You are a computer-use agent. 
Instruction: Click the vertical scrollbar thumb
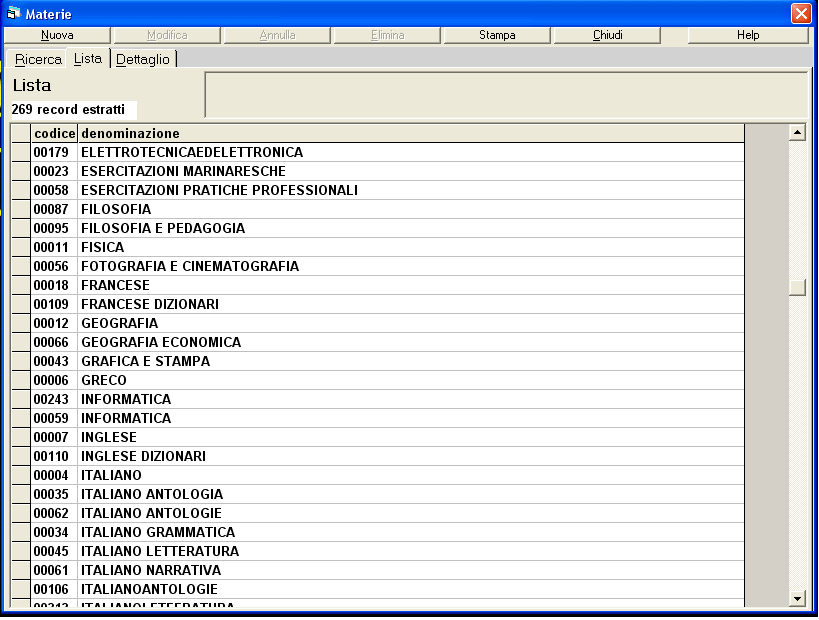click(797, 287)
